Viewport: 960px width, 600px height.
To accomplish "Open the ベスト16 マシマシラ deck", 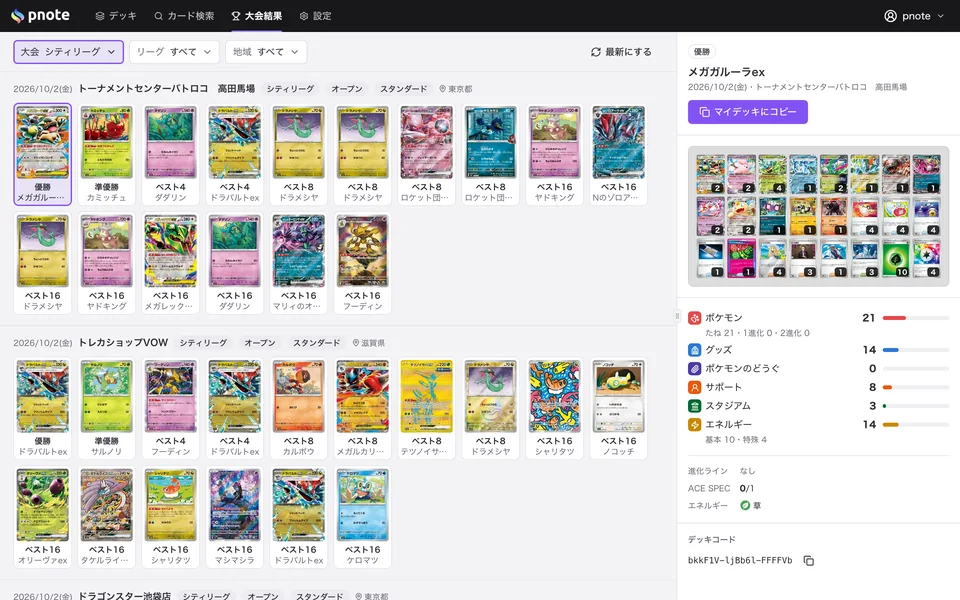I will click(x=234, y=517).
